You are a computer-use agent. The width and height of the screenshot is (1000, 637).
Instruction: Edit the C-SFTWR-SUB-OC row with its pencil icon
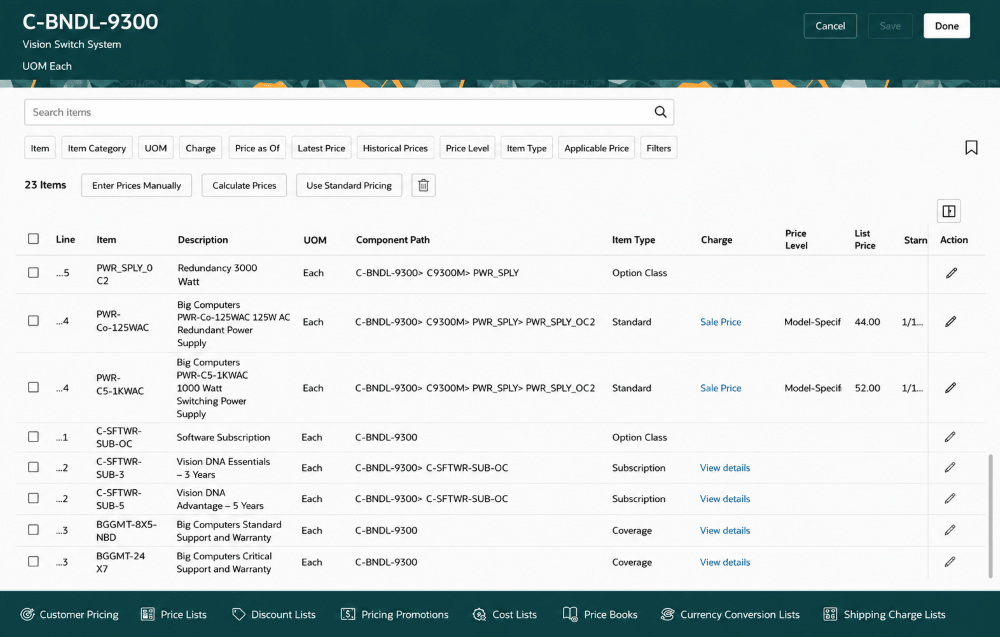(950, 437)
